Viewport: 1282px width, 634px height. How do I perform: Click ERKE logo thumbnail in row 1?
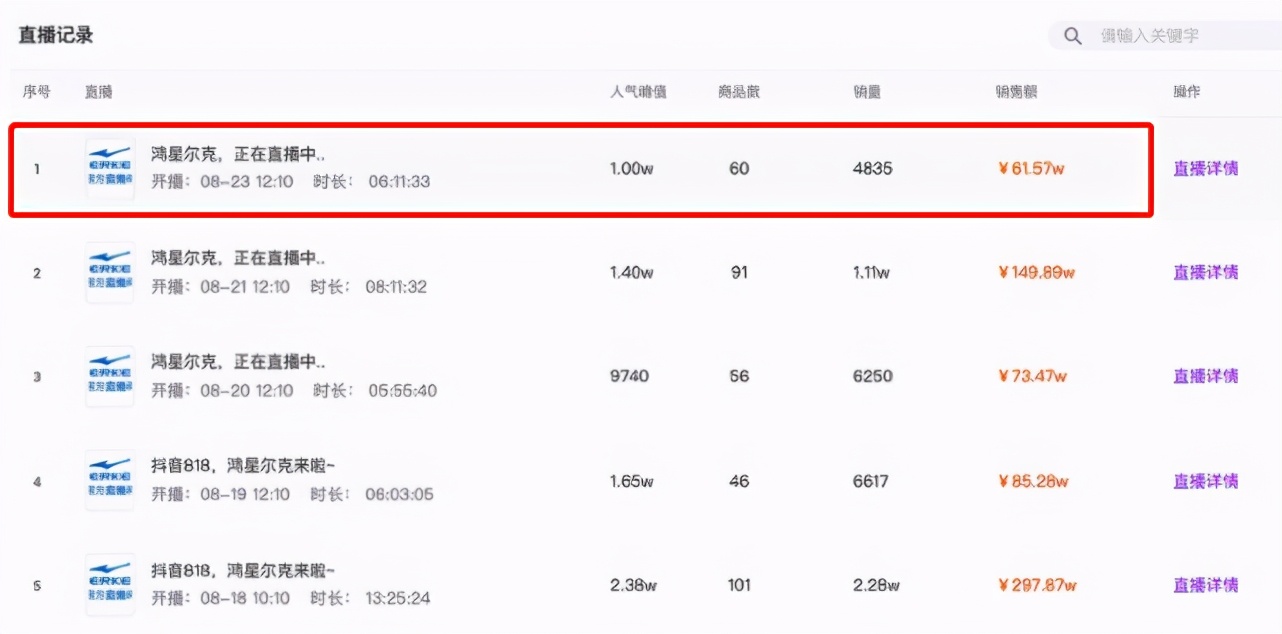point(110,168)
